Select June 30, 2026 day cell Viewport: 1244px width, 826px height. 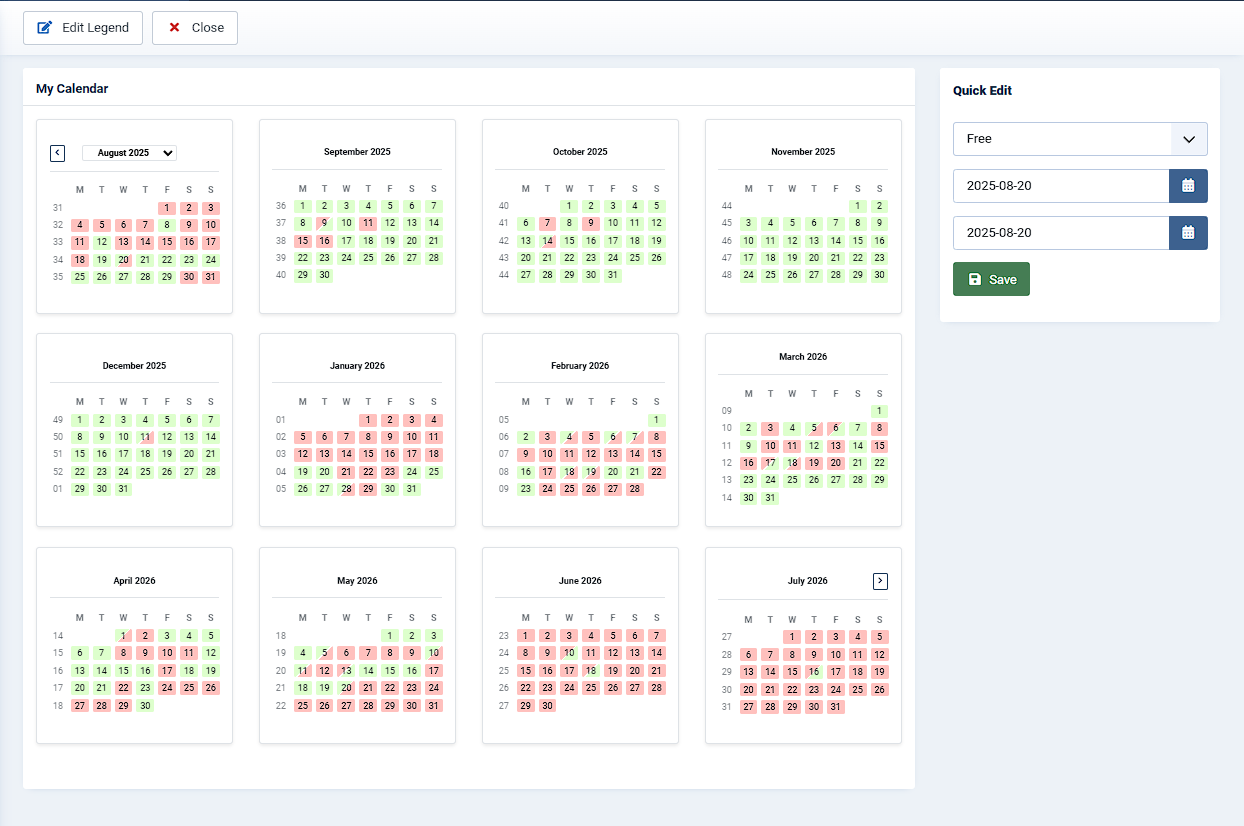point(547,705)
